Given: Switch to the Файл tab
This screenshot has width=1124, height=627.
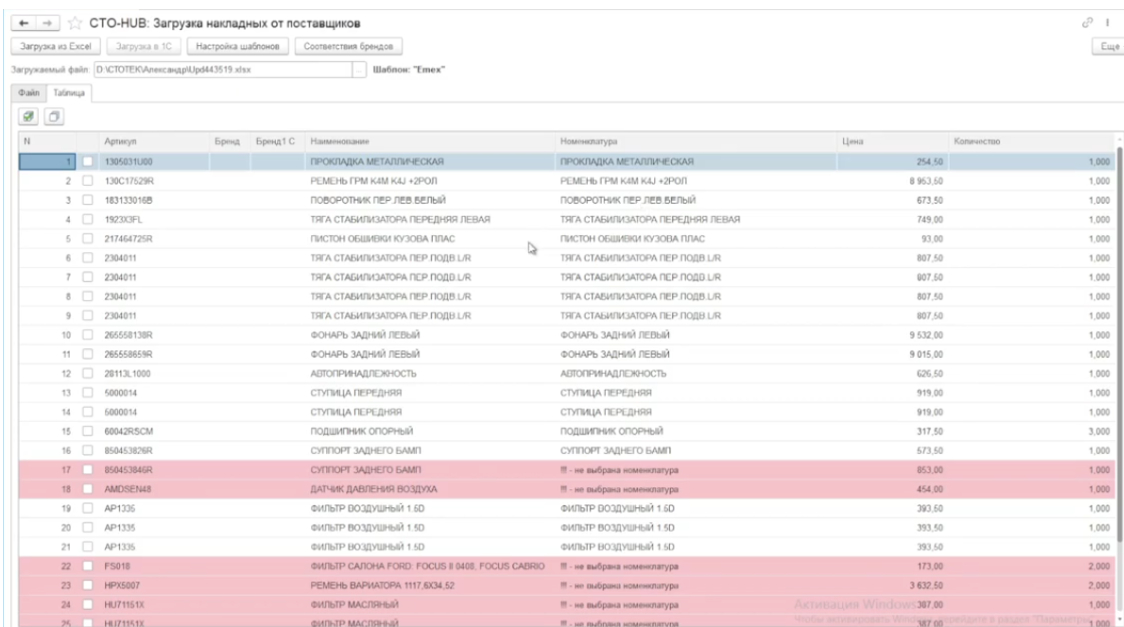Looking at the screenshot, I should pos(29,93).
